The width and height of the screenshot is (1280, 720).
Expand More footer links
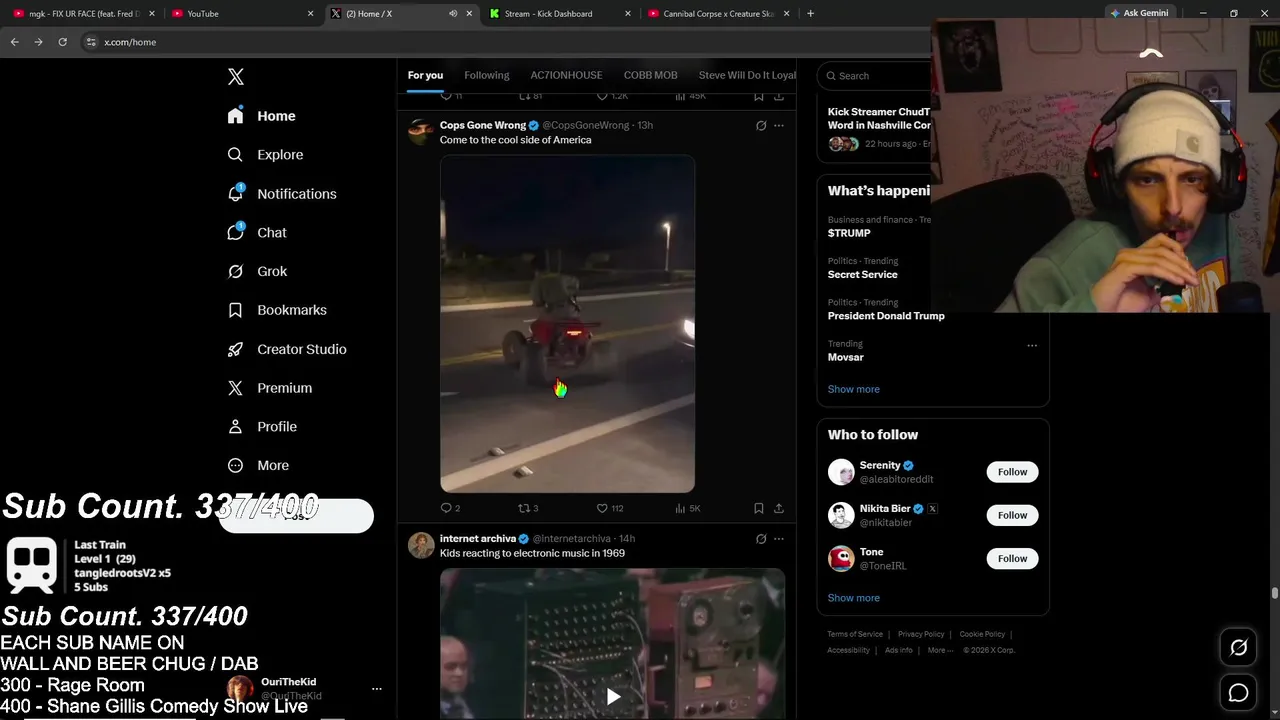[939, 650]
